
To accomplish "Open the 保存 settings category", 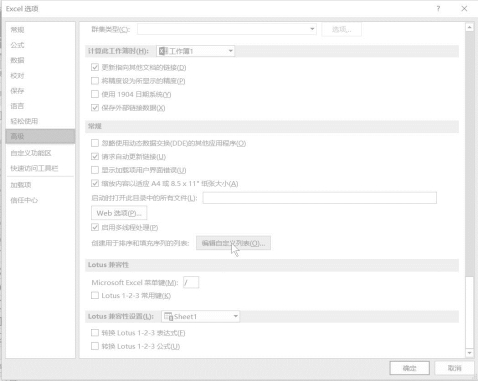I will click(x=40, y=91).
